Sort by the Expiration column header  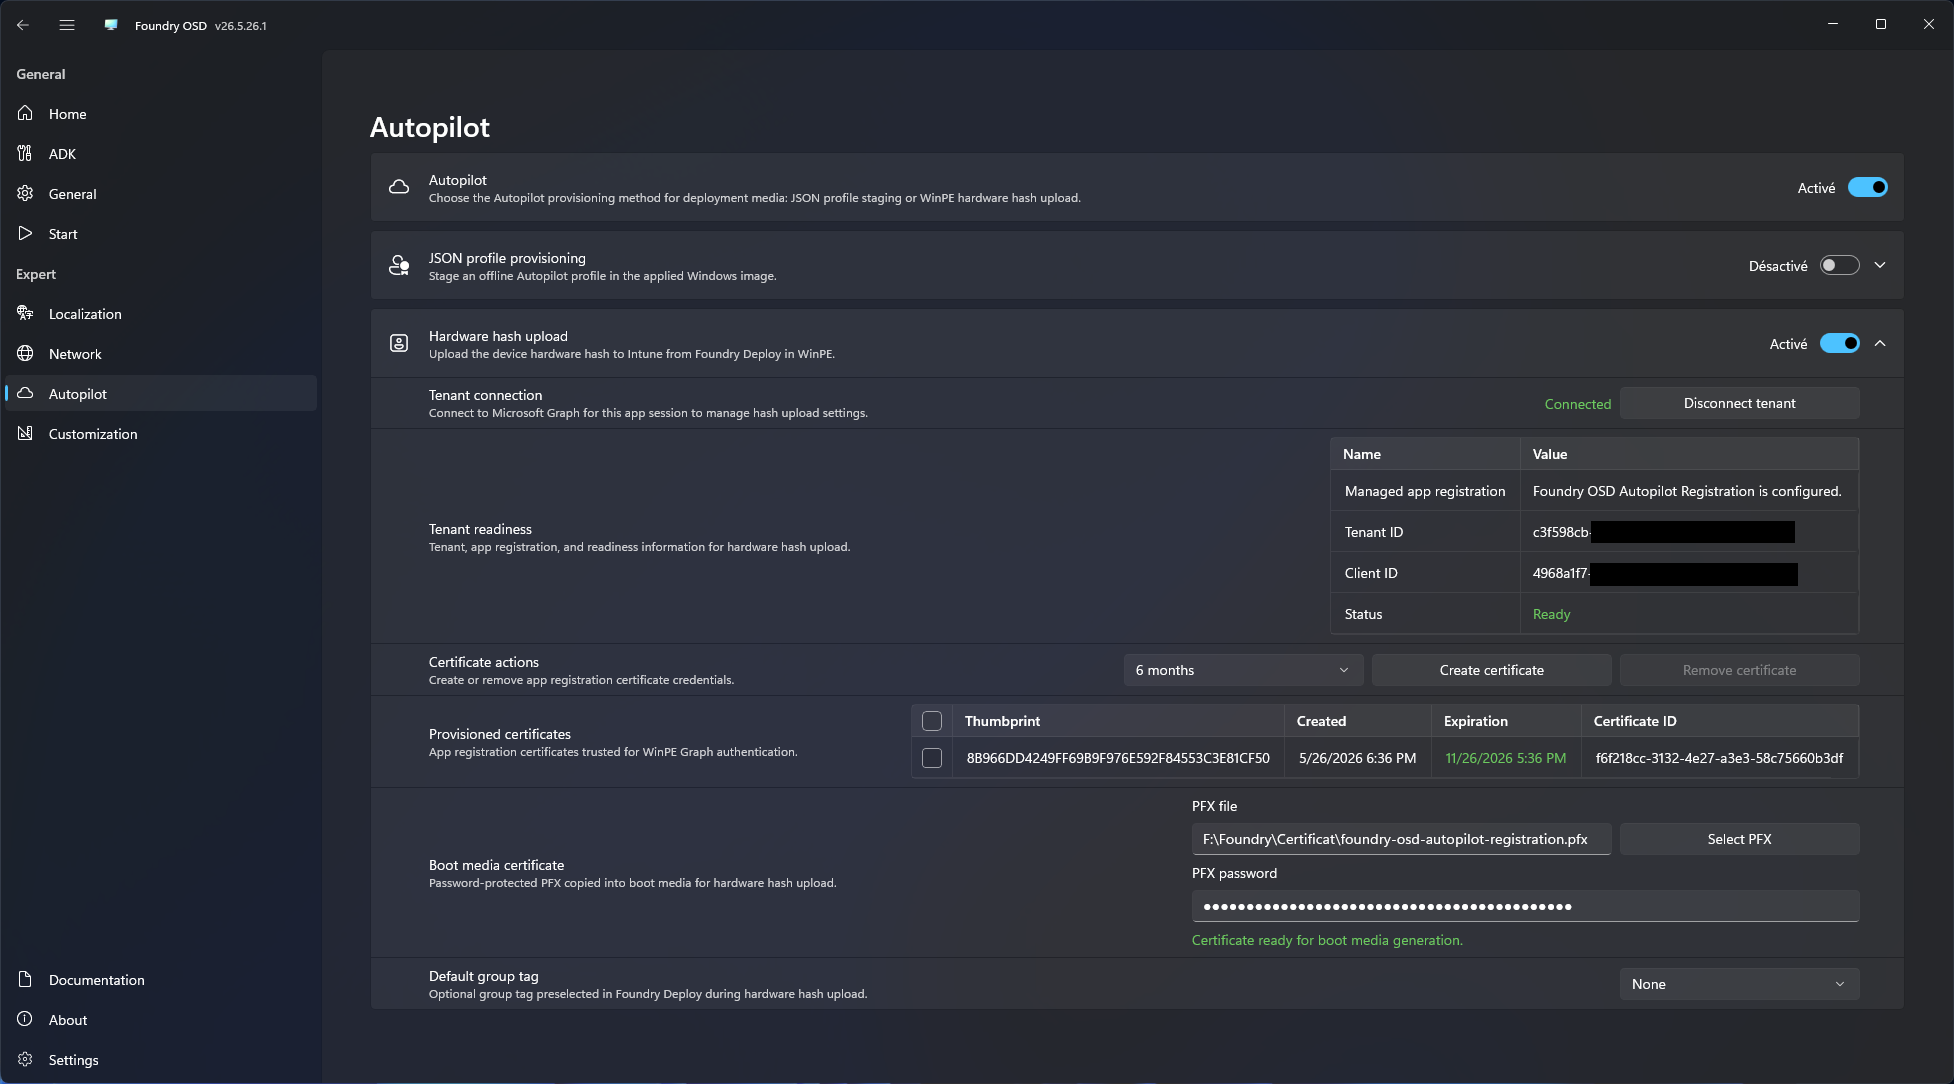[x=1506, y=721]
